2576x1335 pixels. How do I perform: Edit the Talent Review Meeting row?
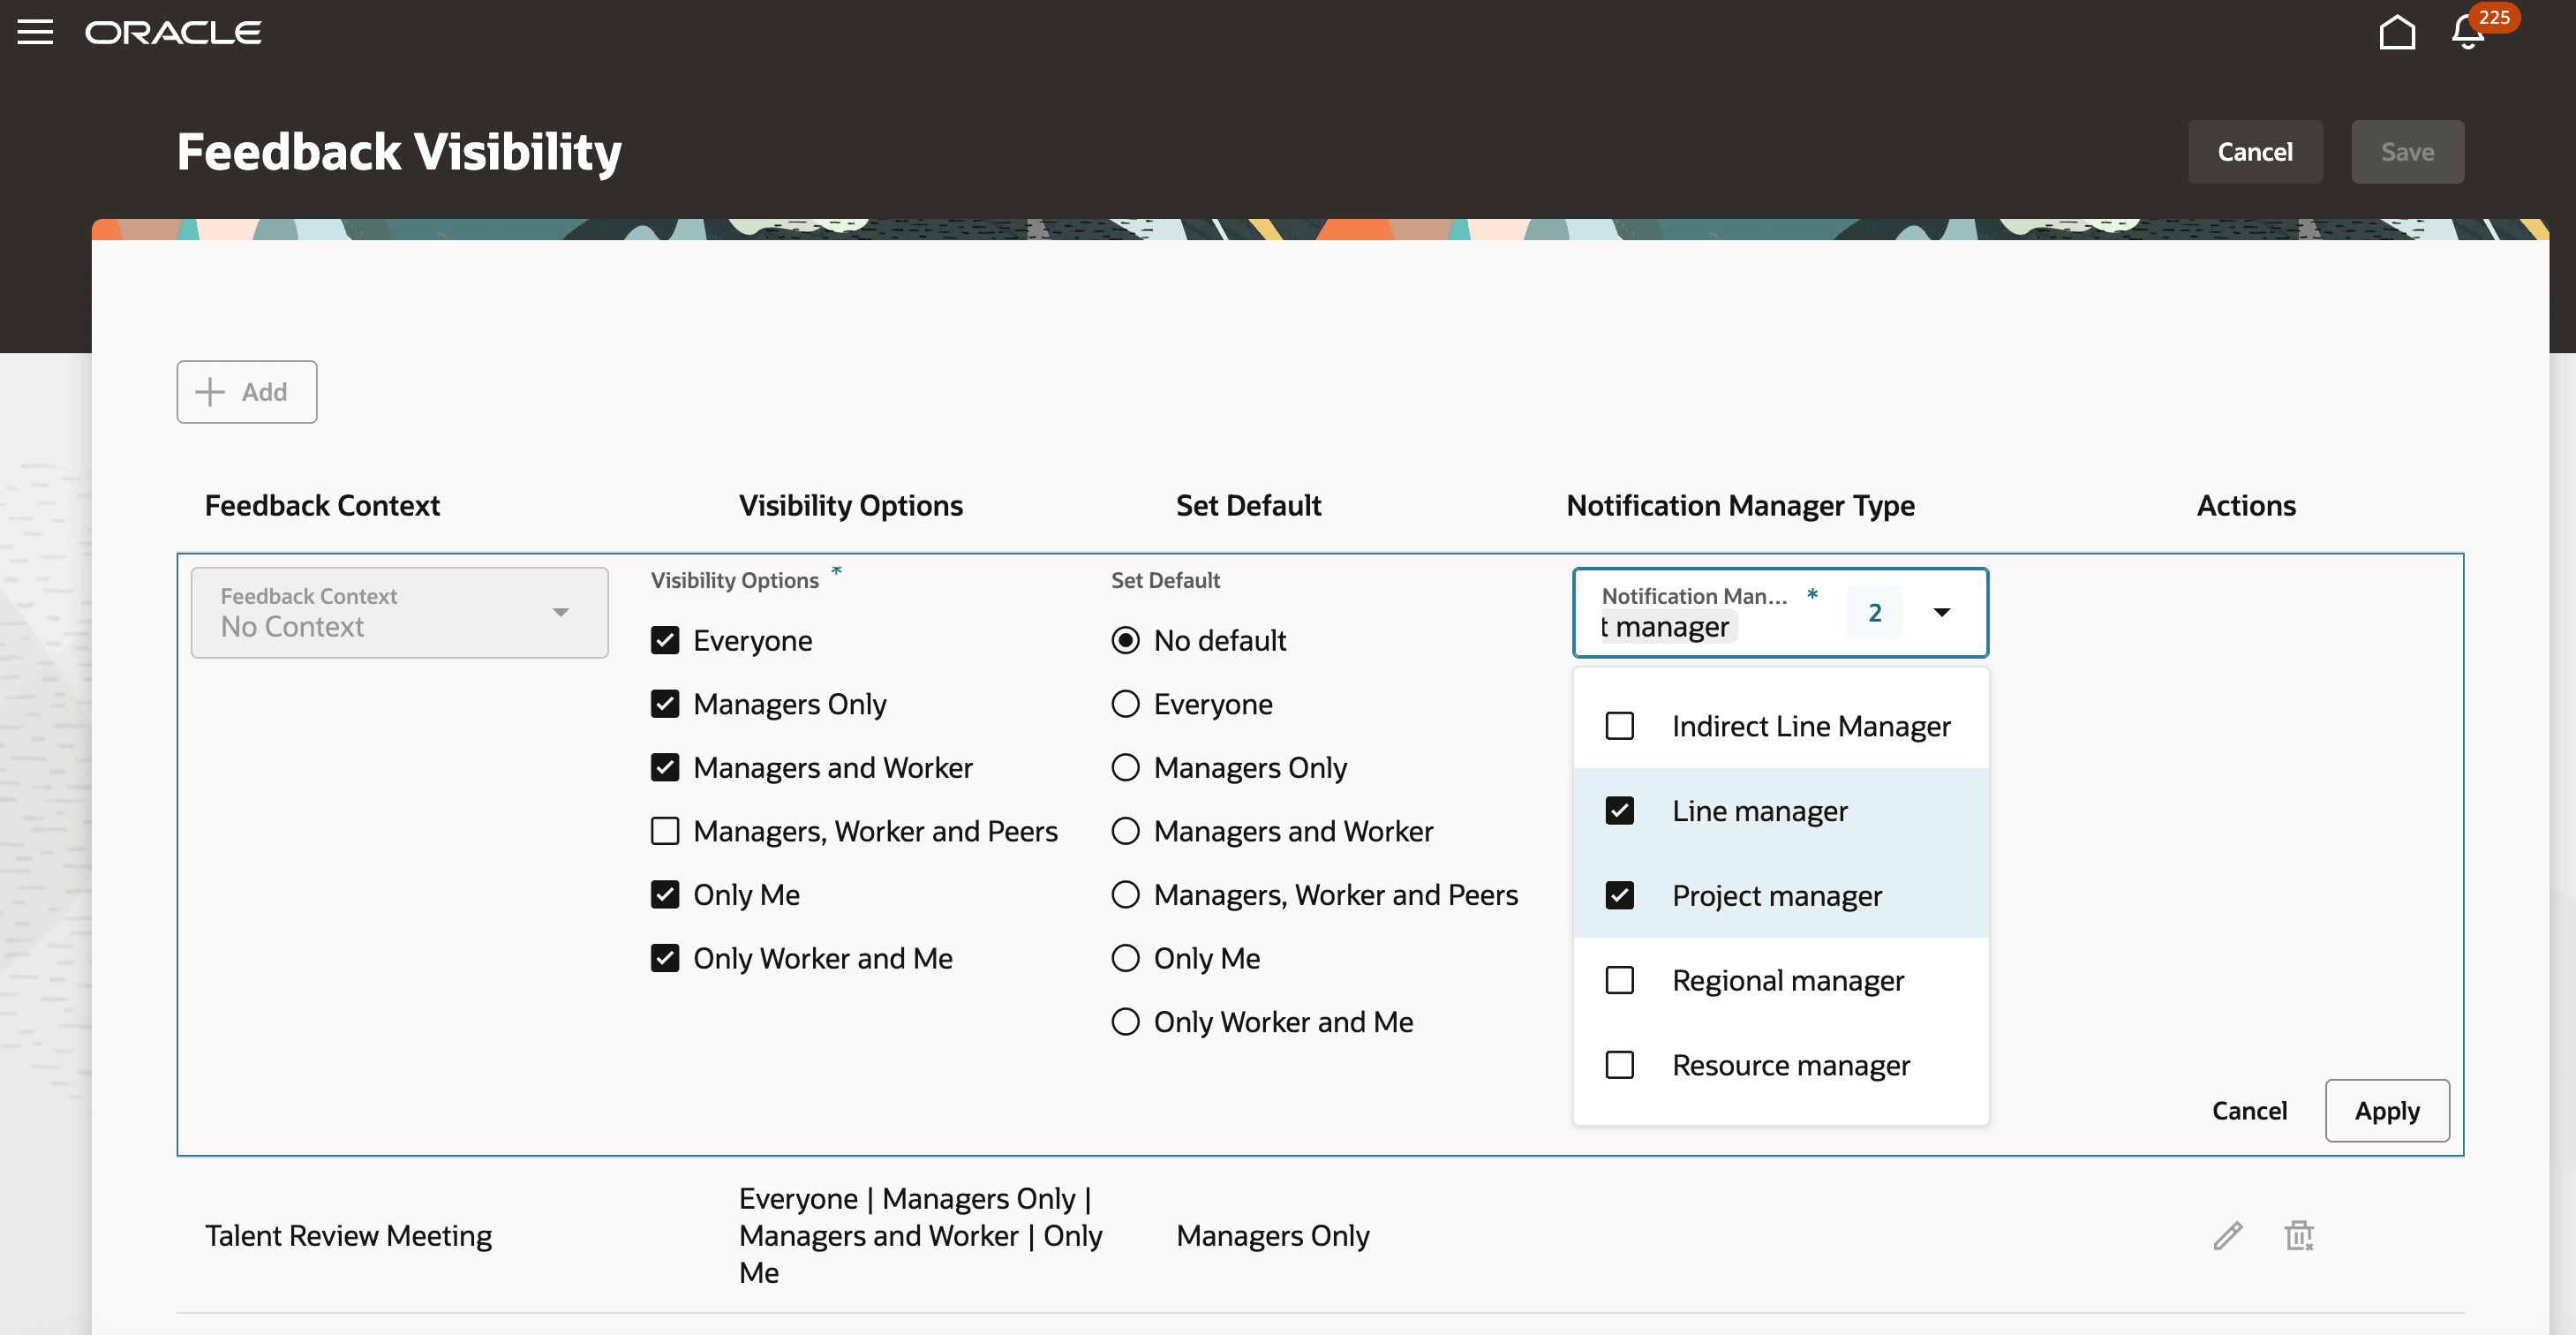pyautogui.click(x=2227, y=1236)
